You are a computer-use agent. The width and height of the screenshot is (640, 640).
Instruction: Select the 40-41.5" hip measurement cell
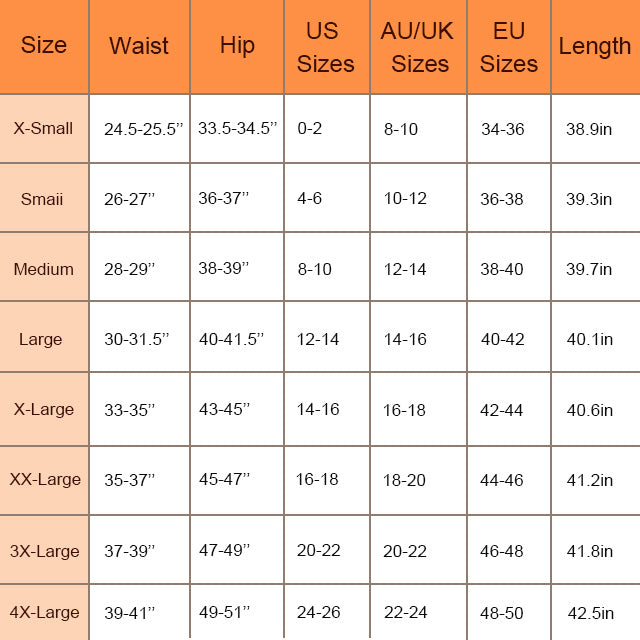pyautogui.click(x=231, y=339)
